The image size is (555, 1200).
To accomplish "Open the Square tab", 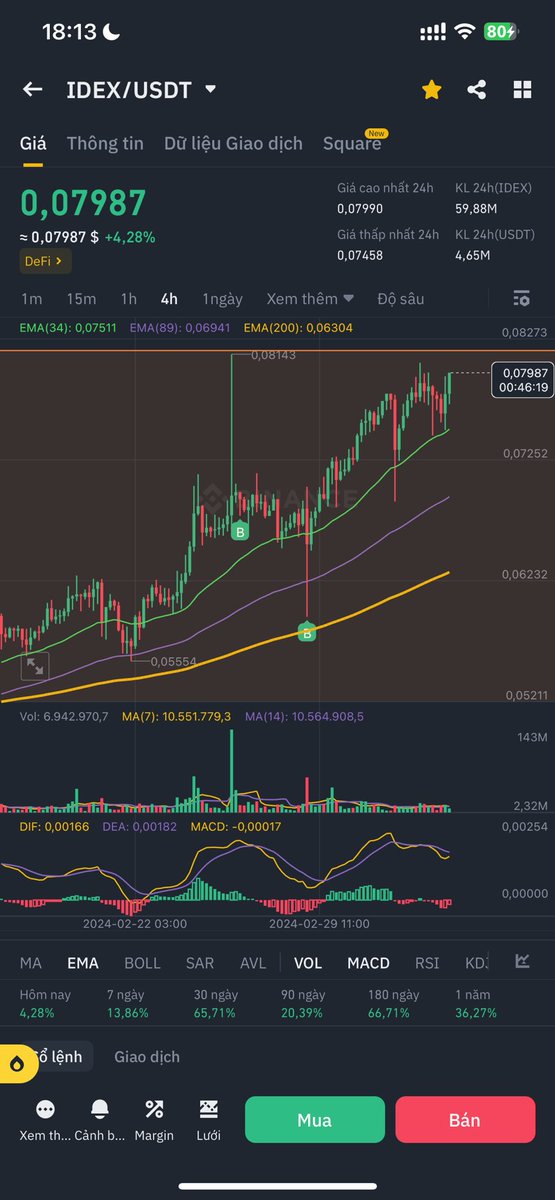I will tap(352, 143).
